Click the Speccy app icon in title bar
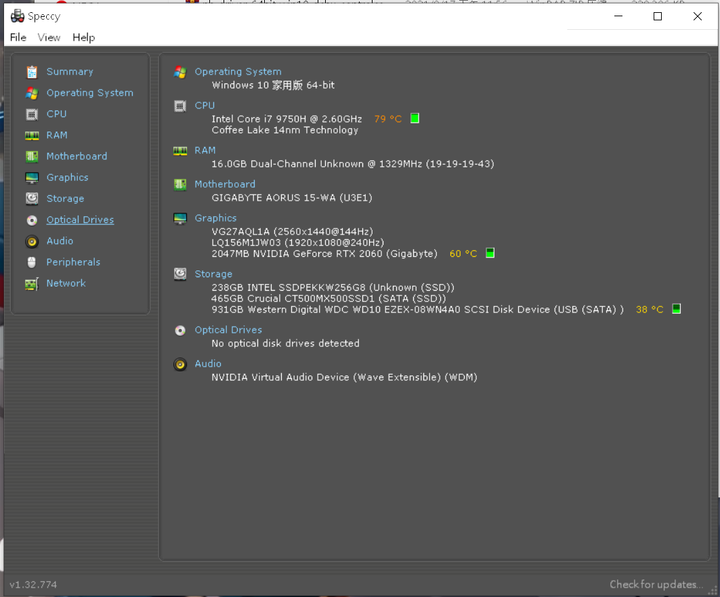Viewport: 720px width, 597px height. [17, 16]
